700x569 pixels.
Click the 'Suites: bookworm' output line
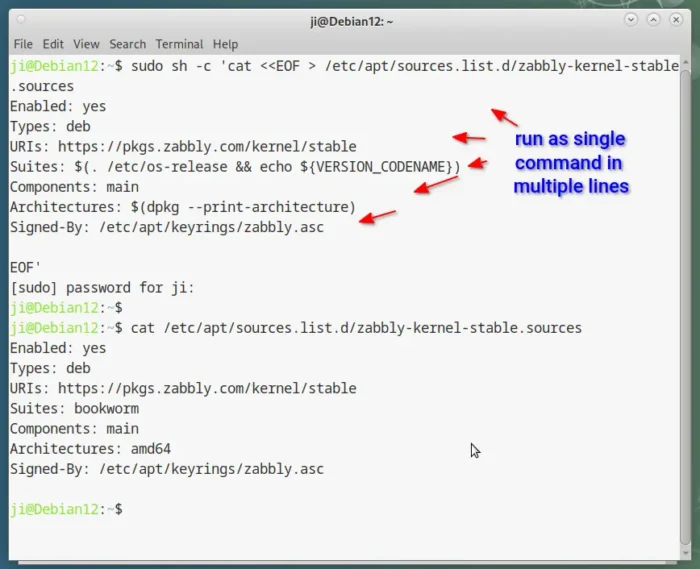tap(74, 408)
